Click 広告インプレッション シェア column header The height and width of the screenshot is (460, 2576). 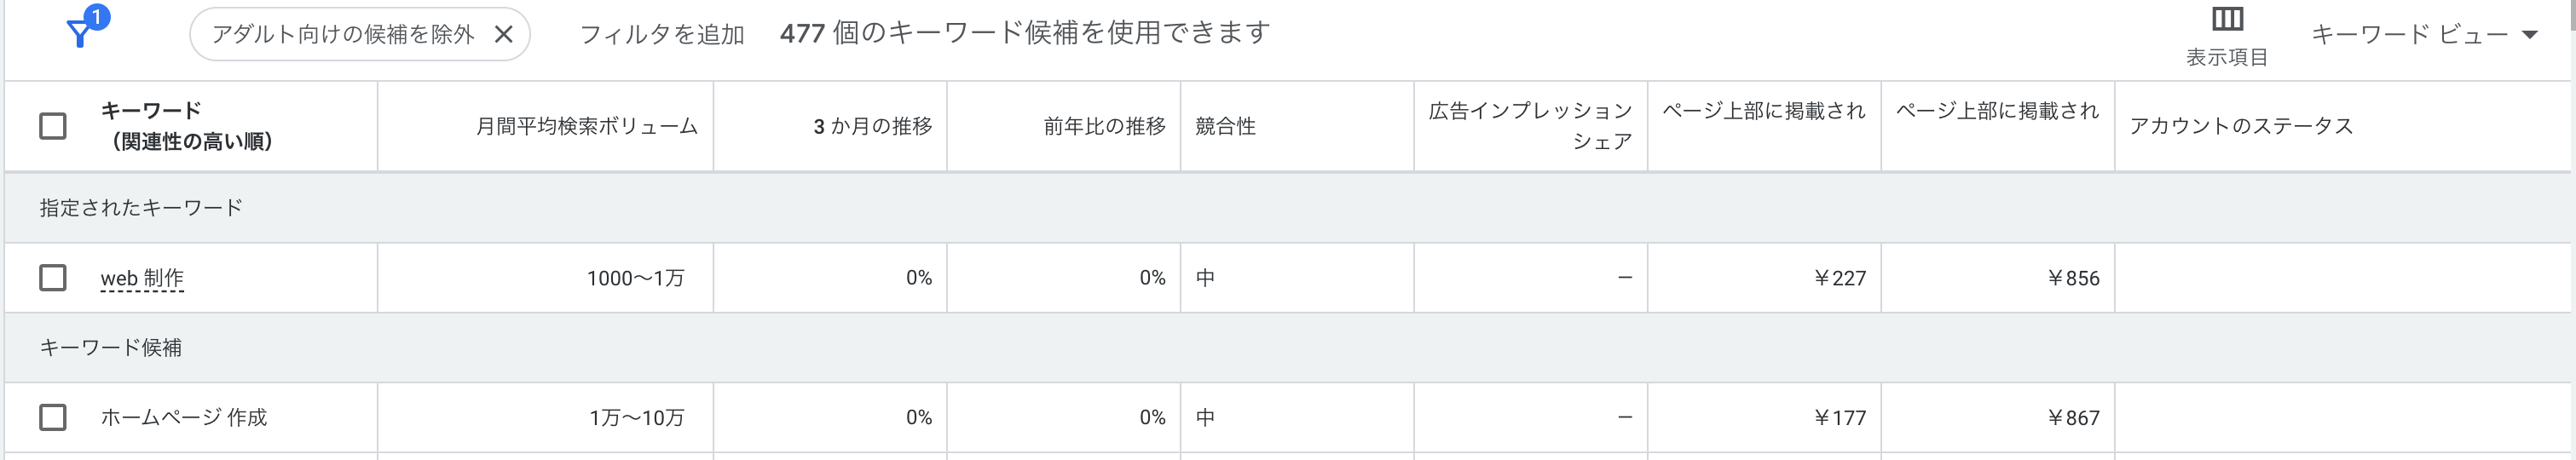[1530, 126]
